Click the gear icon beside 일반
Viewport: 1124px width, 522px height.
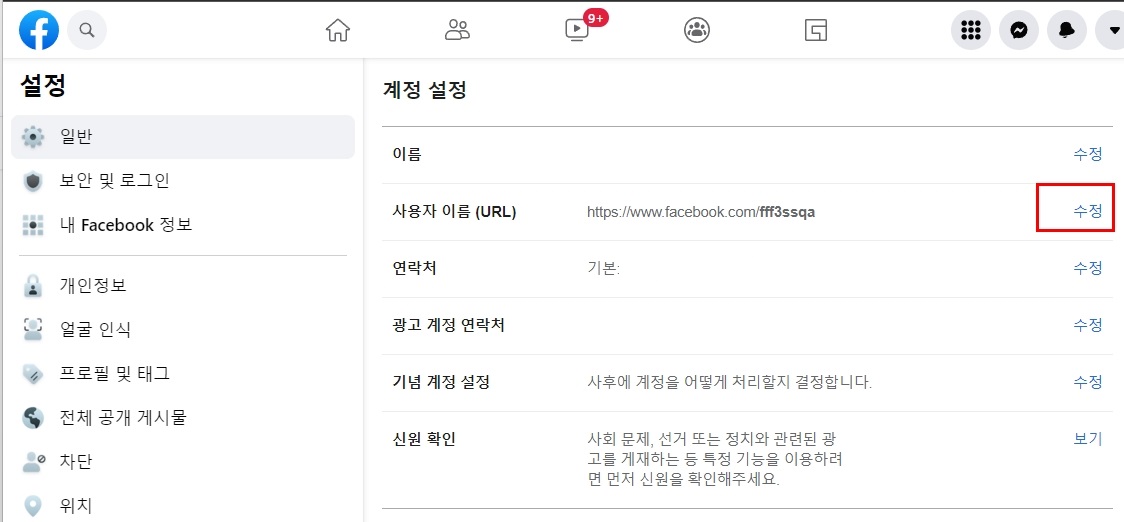click(x=33, y=137)
